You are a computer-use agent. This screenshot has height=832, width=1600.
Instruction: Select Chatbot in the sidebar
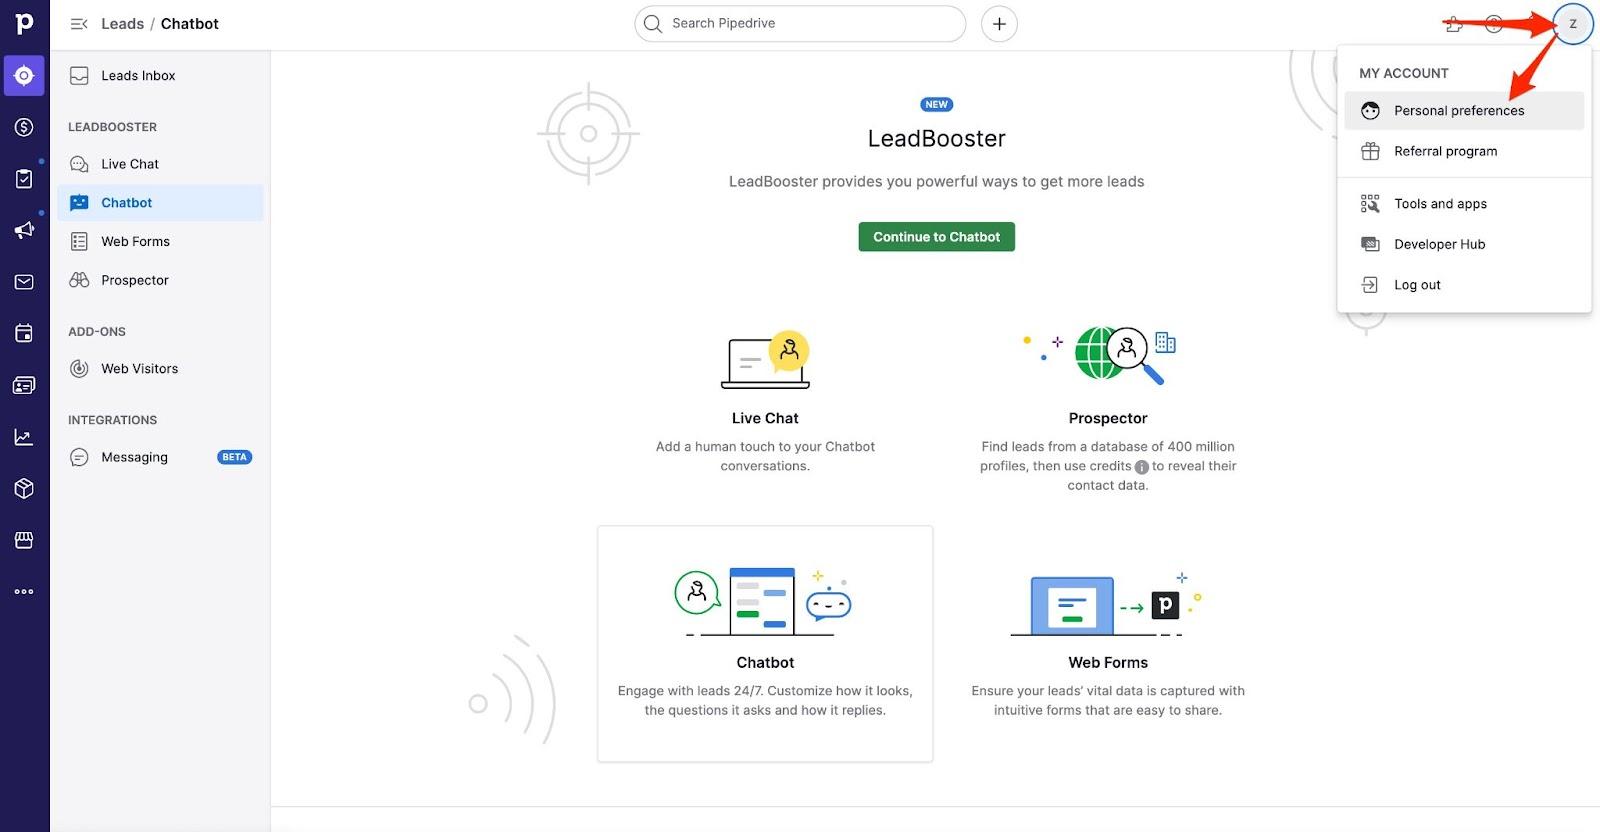(x=160, y=203)
